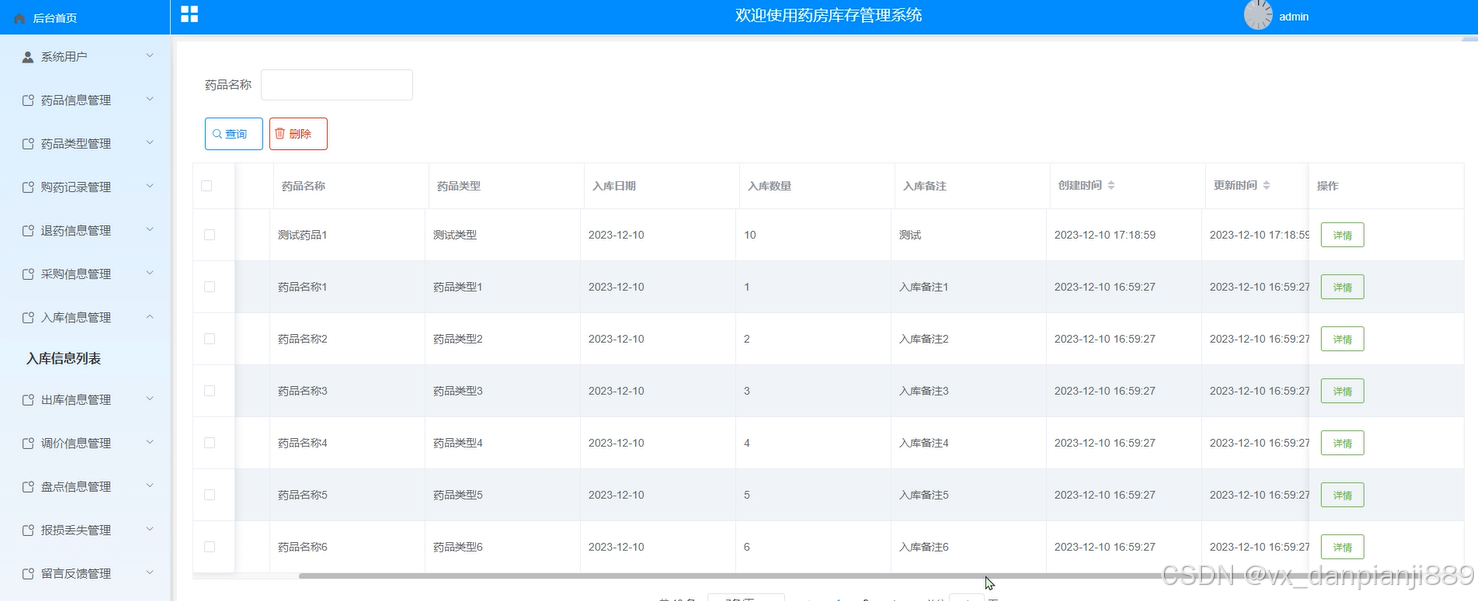Expand 采购信息管理 menu chevron
This screenshot has width=1478, height=601.
150,273
